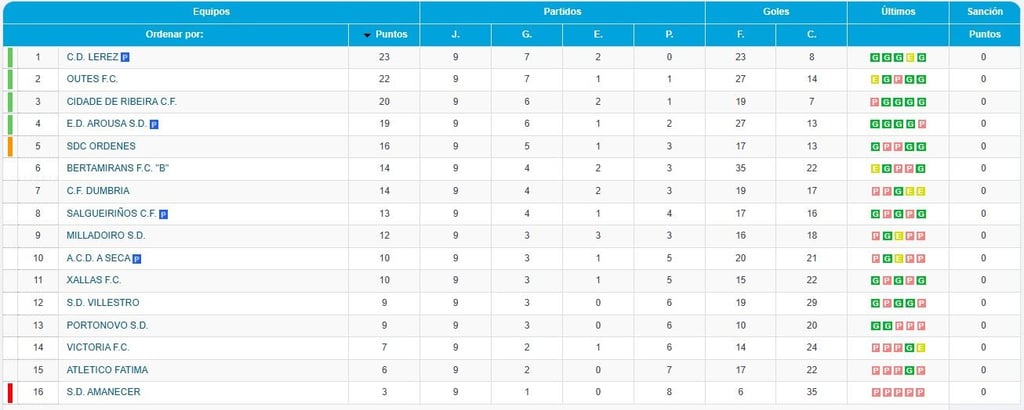
Task: Click the red relegation marker beside S.D. AMANECER
Action: [x=10, y=392]
